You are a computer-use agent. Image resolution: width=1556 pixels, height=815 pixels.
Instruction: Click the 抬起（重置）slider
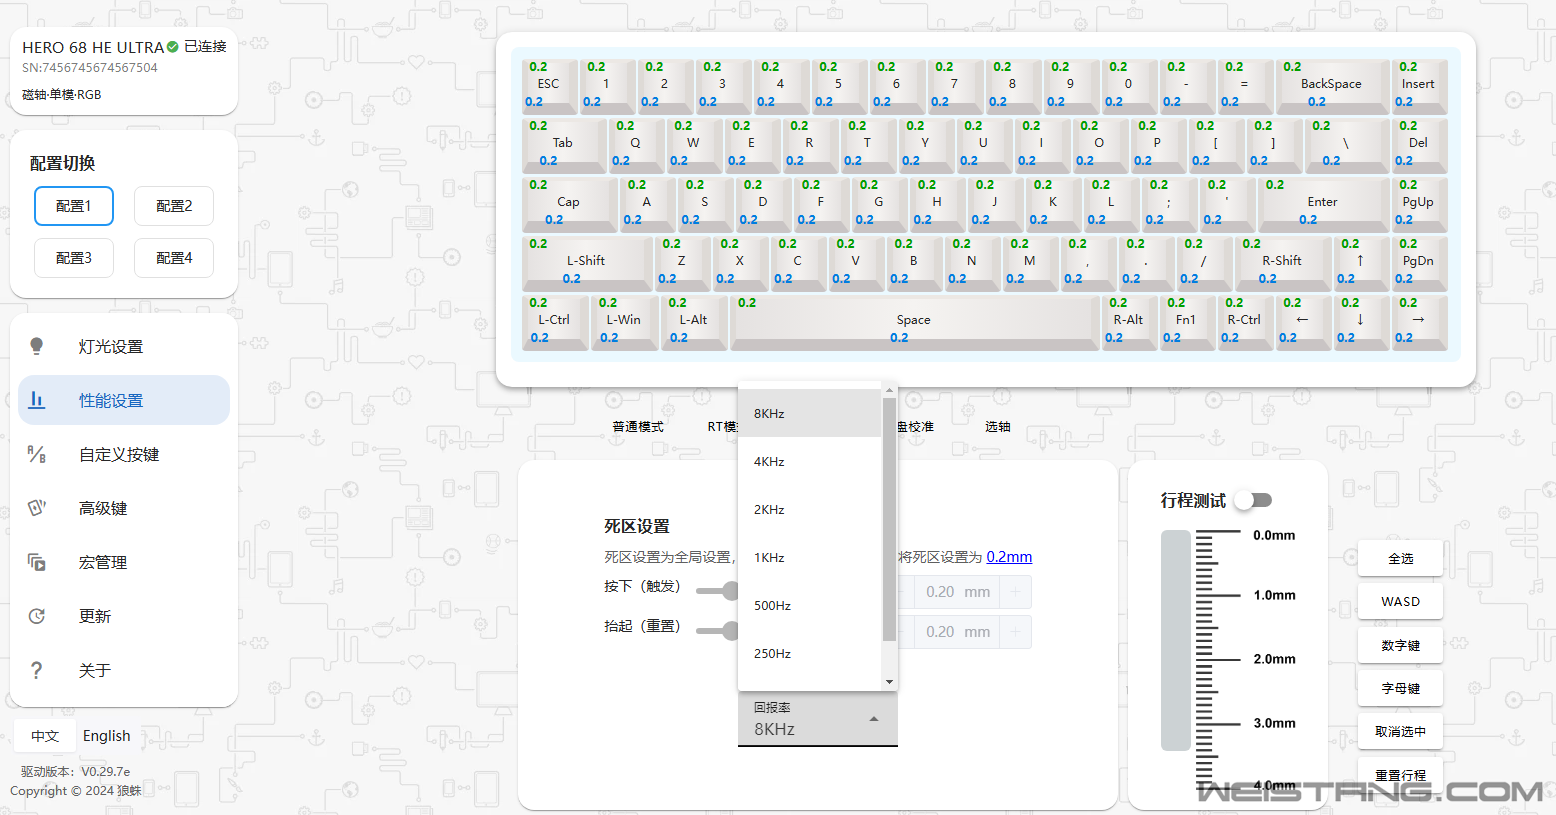click(x=718, y=631)
